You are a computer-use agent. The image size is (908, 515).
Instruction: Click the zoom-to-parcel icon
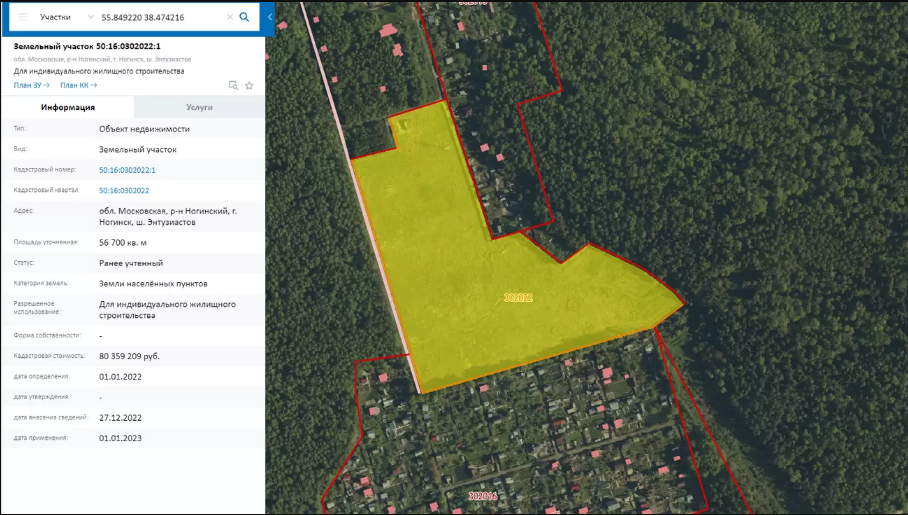[233, 85]
